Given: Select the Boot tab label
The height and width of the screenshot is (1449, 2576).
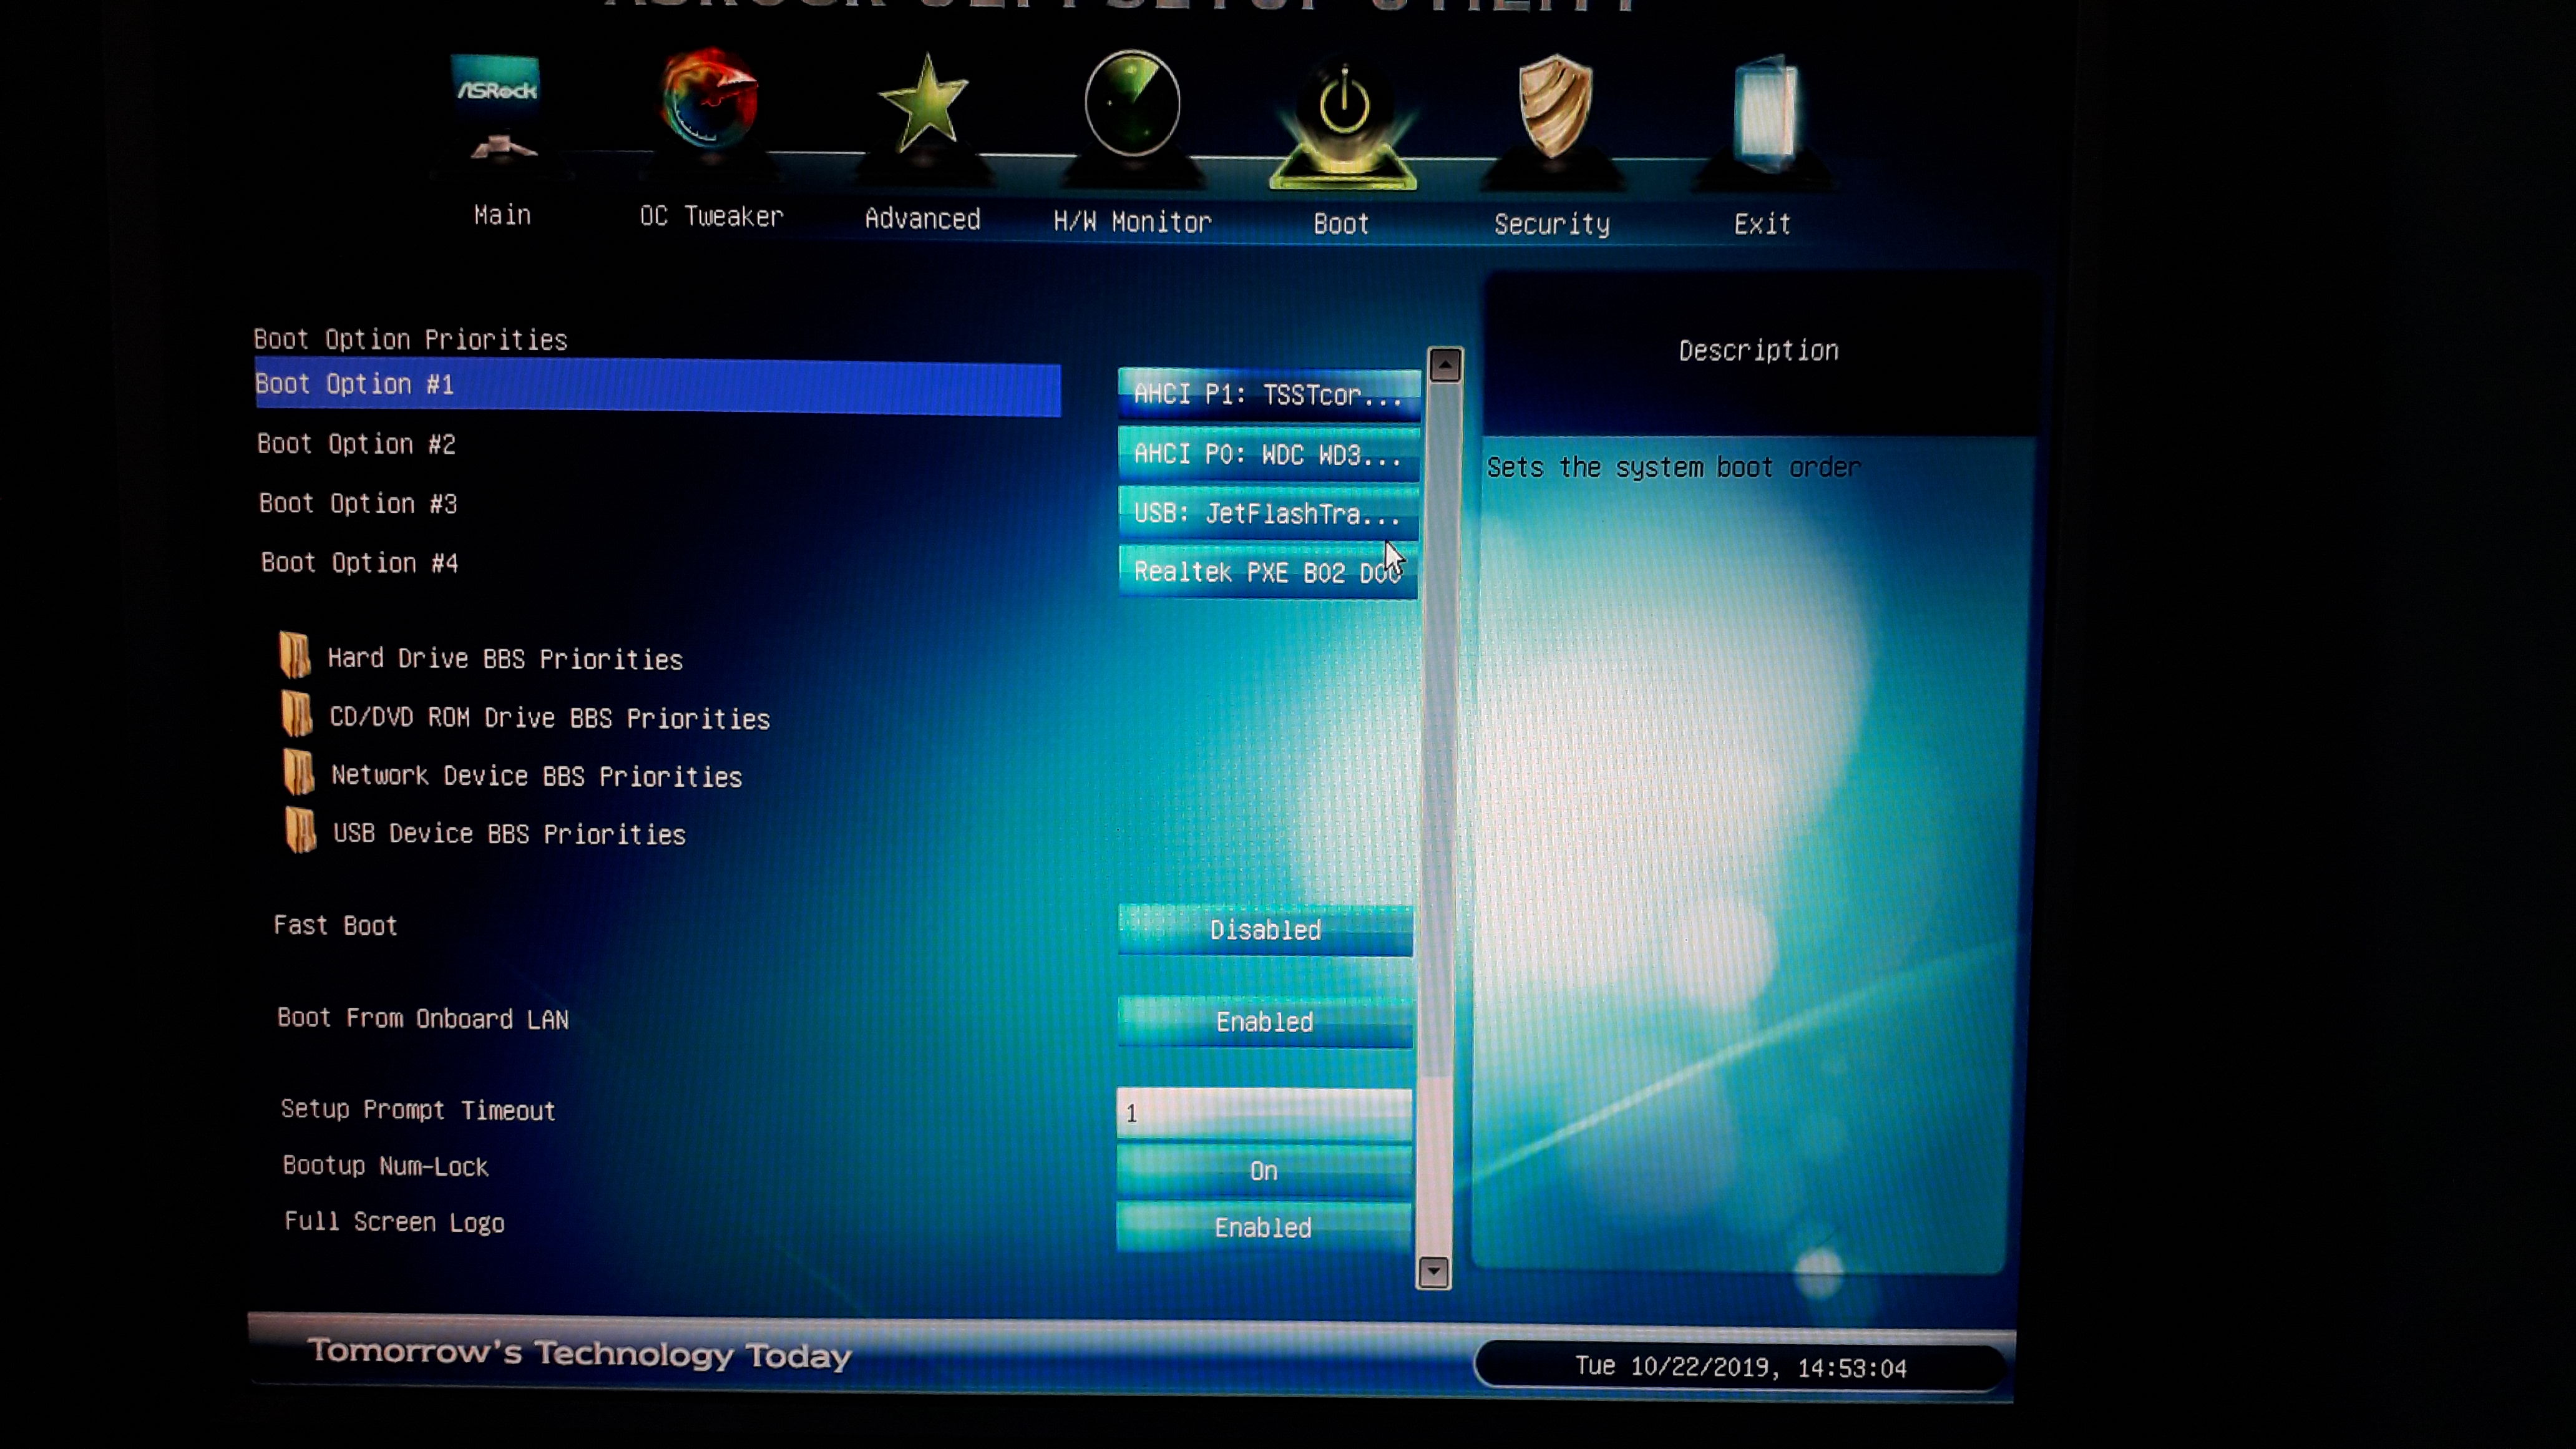Looking at the screenshot, I should point(1341,224).
